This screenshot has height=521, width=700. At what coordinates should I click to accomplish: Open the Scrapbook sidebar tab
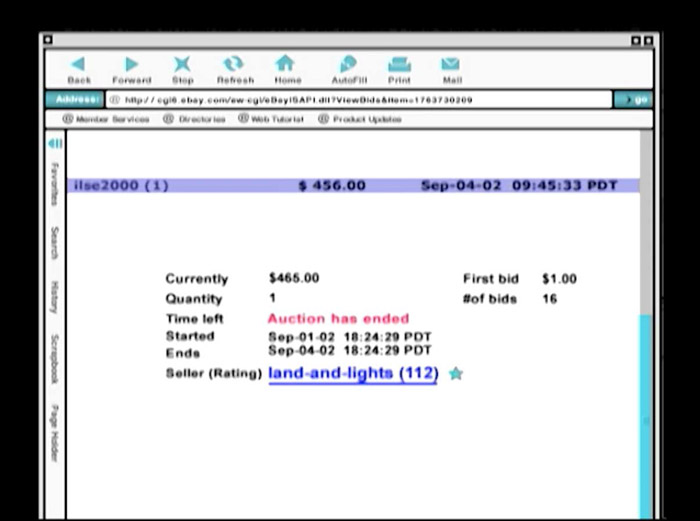(54, 358)
